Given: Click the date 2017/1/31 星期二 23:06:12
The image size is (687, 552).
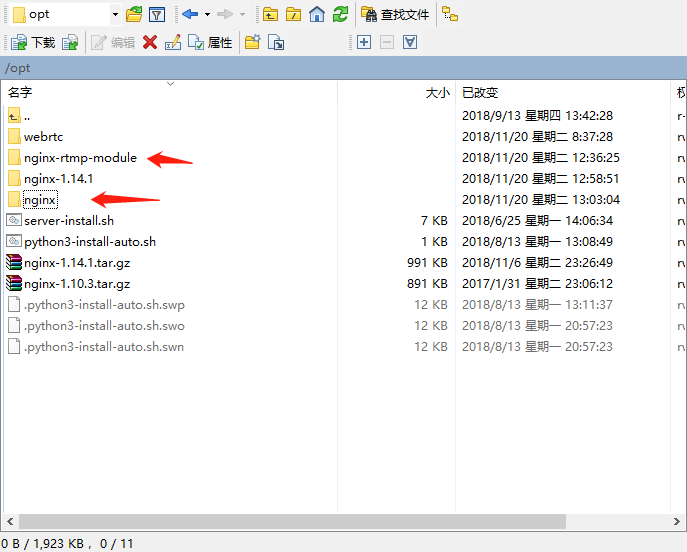Looking at the screenshot, I should click(x=538, y=284).
